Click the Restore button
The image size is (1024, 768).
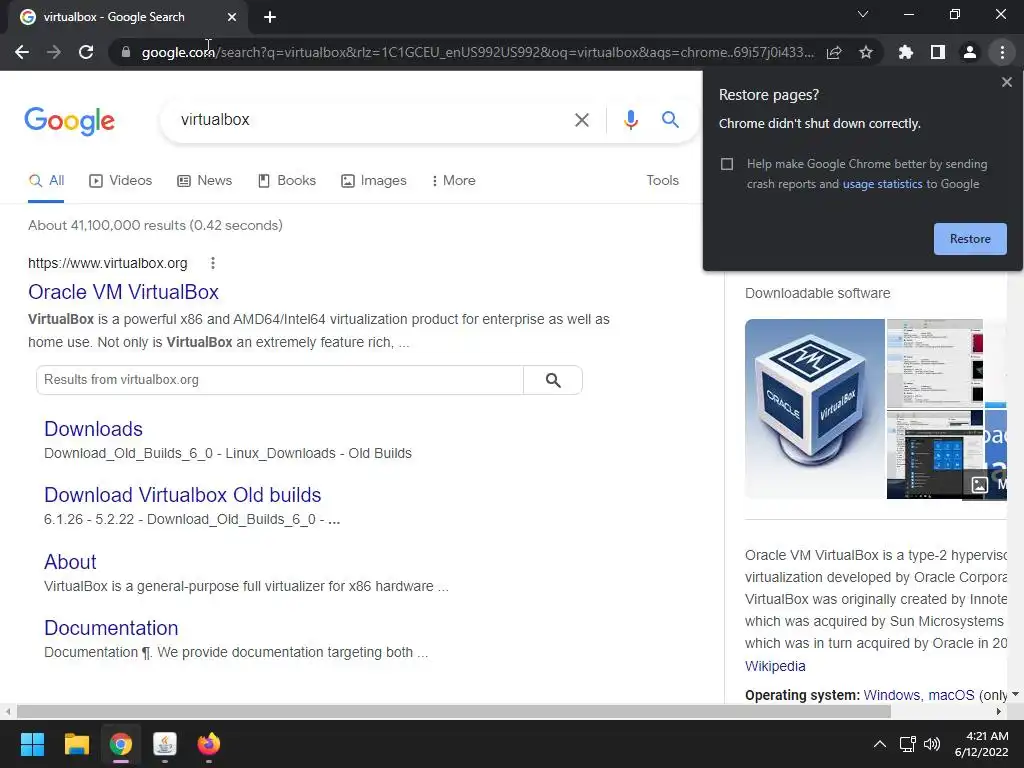(x=970, y=239)
